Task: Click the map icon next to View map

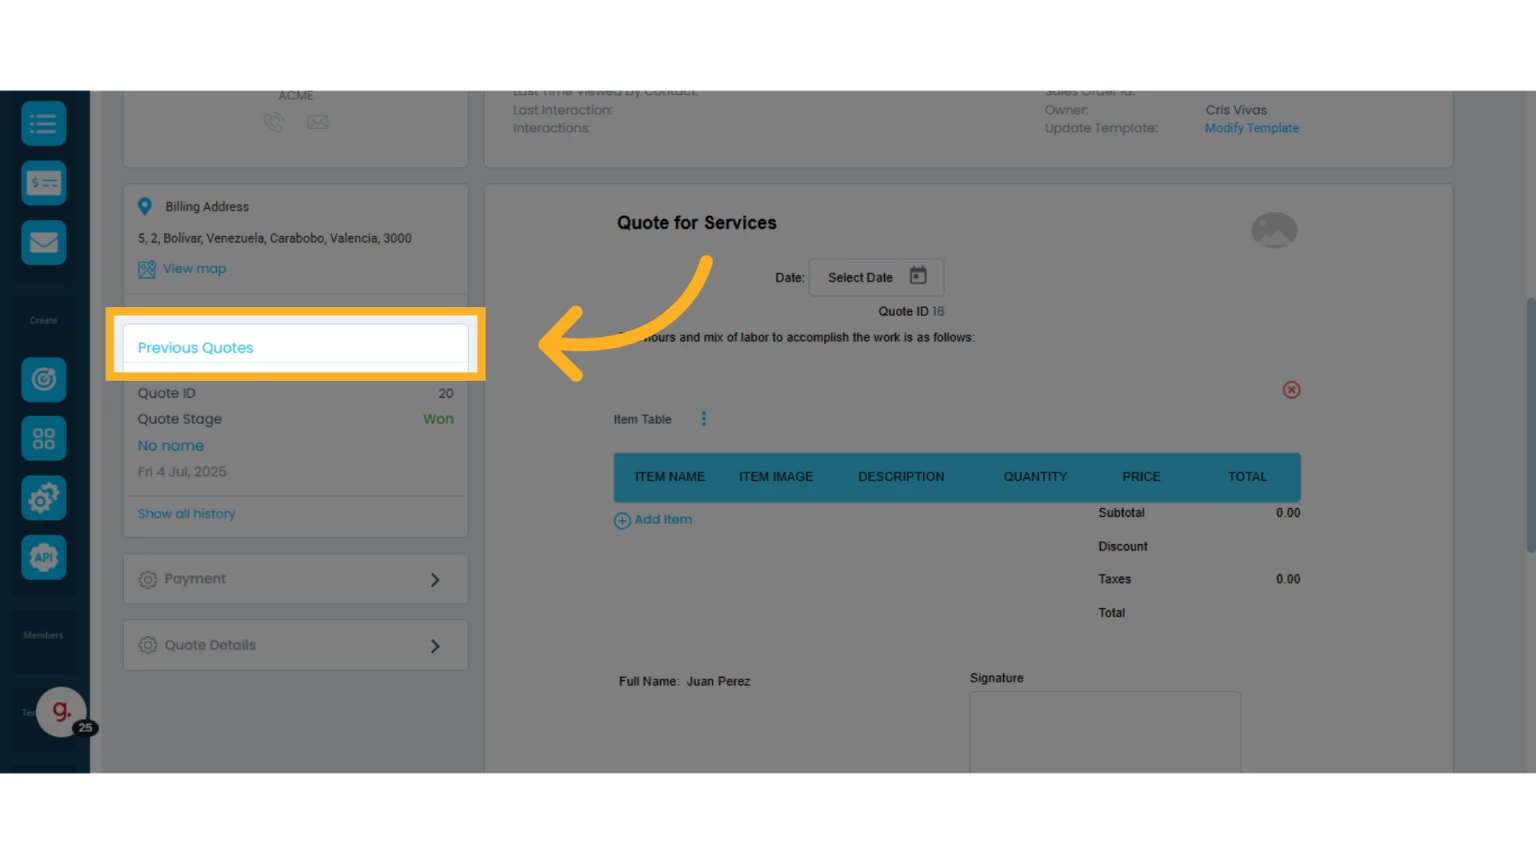Action: 147,269
